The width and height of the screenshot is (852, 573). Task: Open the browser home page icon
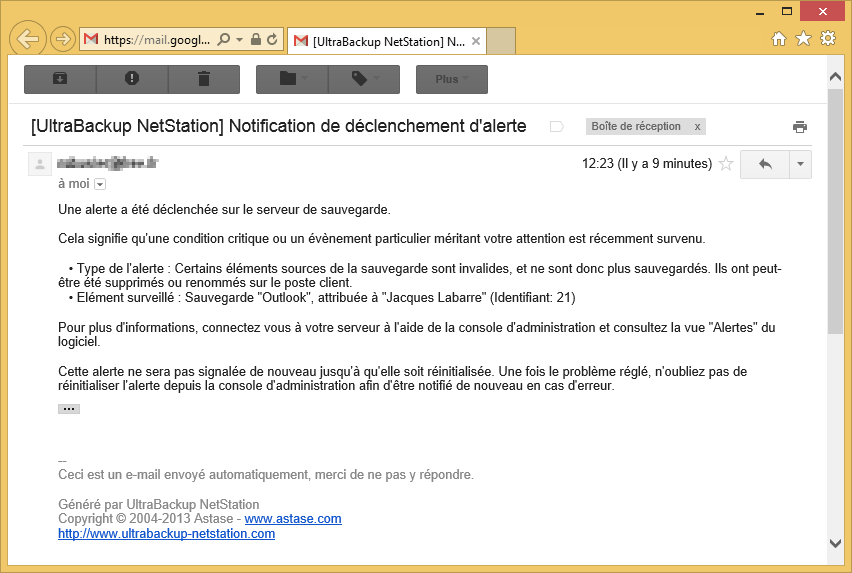point(779,39)
